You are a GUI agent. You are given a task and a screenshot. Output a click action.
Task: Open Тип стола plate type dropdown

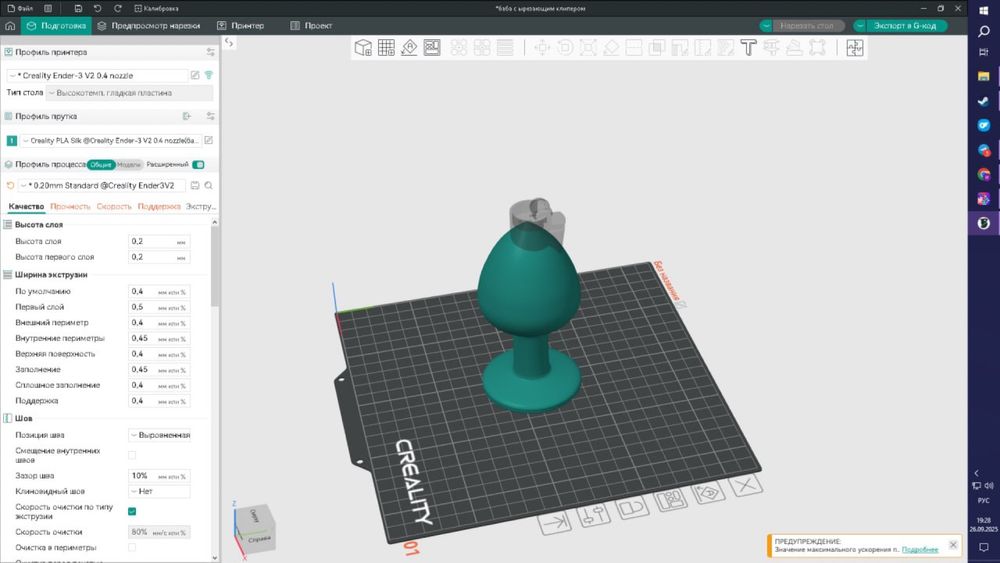tap(129, 93)
